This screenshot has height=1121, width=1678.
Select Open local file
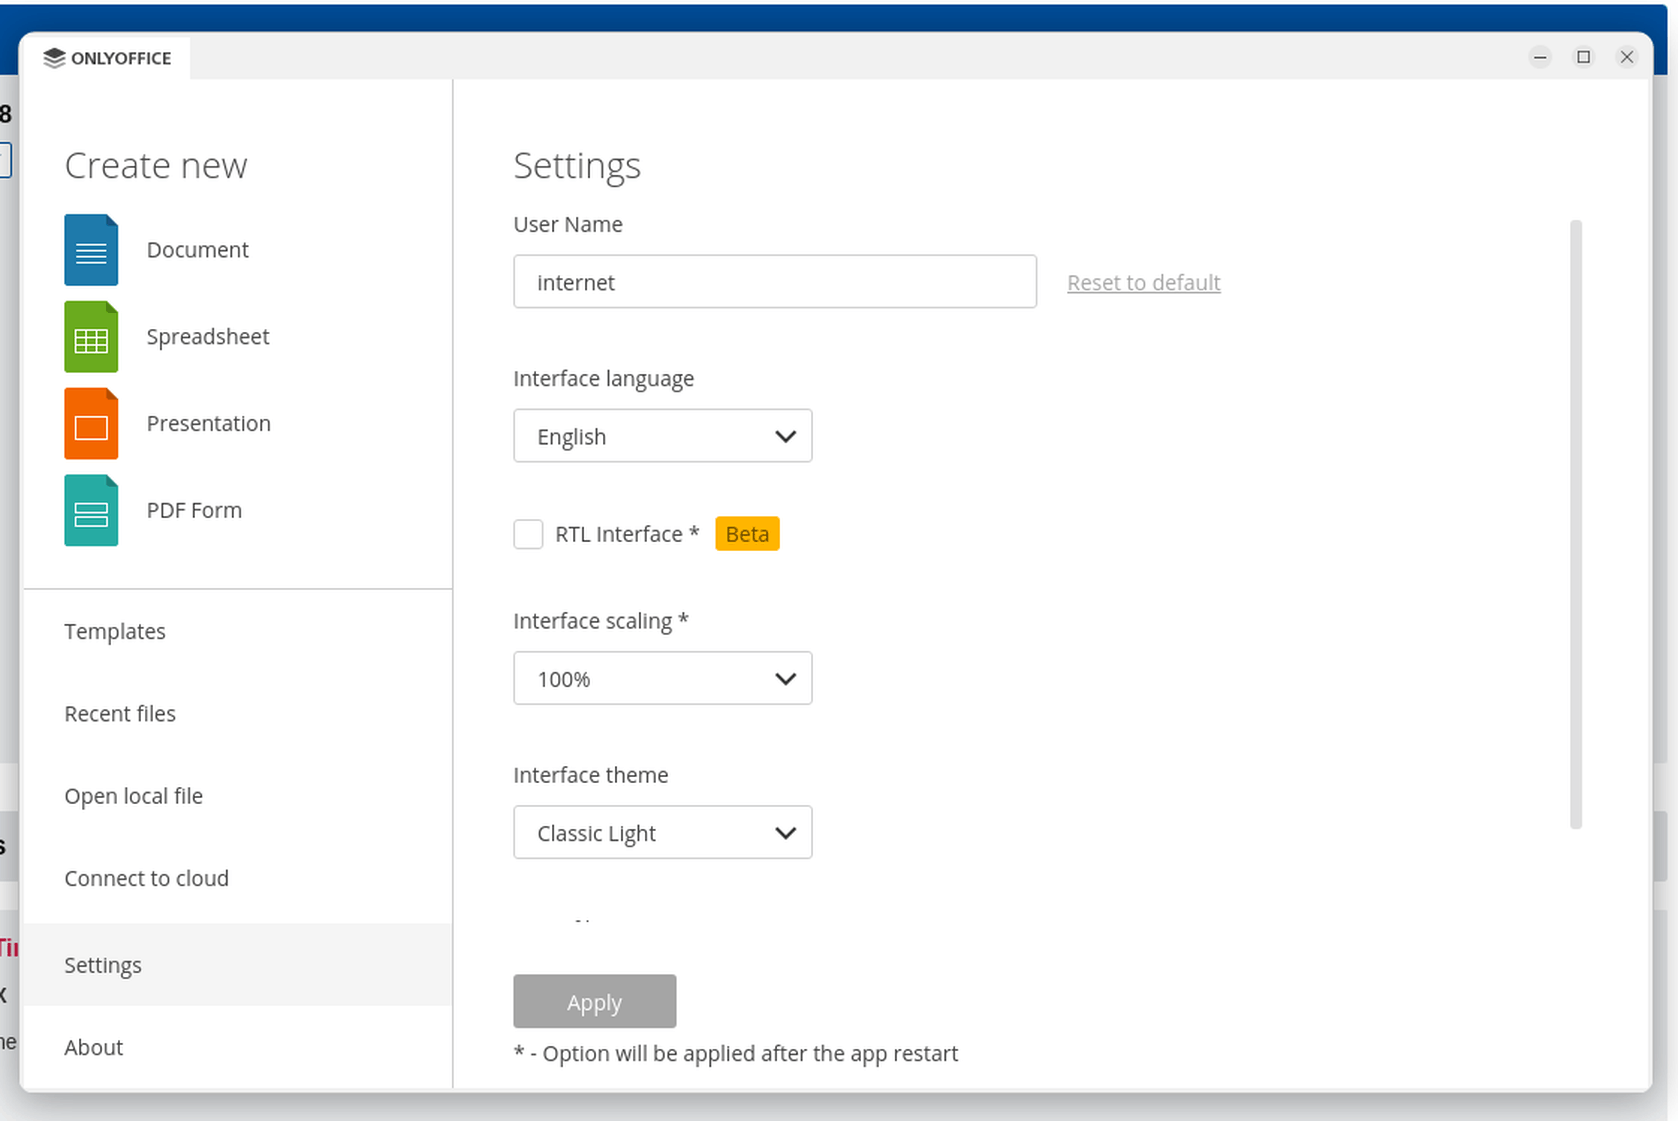133,796
